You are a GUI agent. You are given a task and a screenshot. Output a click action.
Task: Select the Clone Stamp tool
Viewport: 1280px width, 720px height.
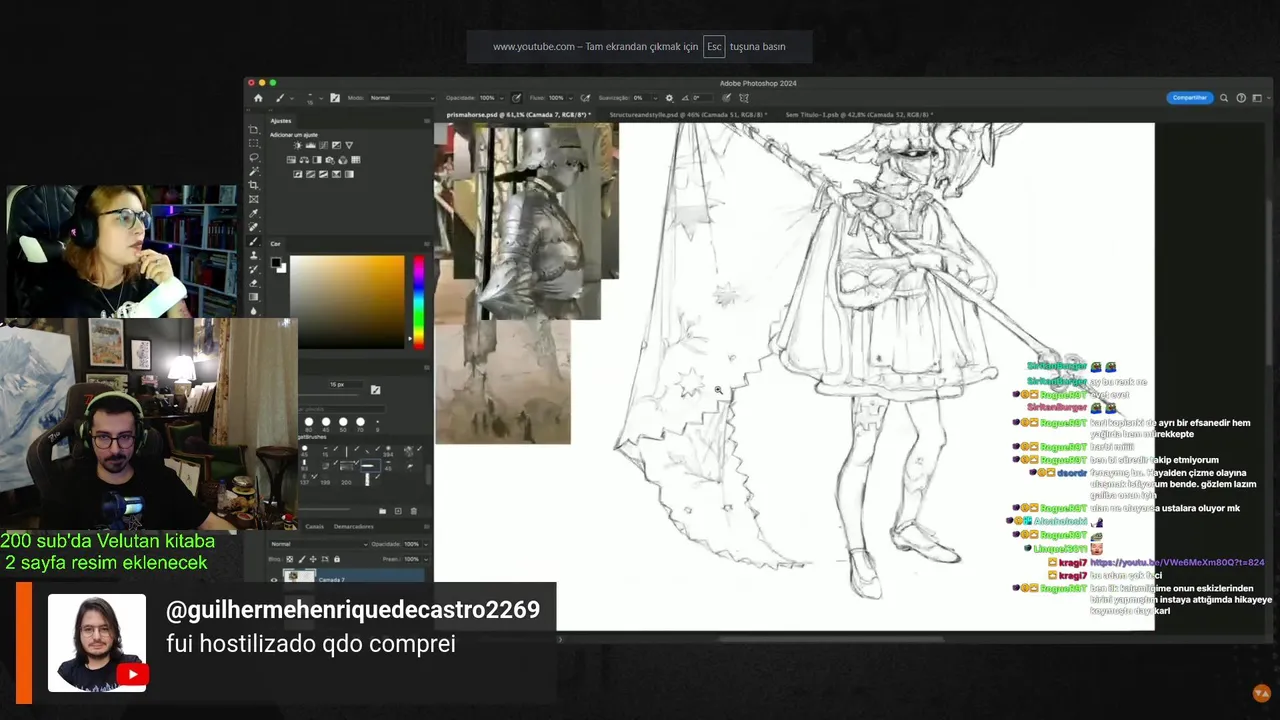[x=253, y=255]
